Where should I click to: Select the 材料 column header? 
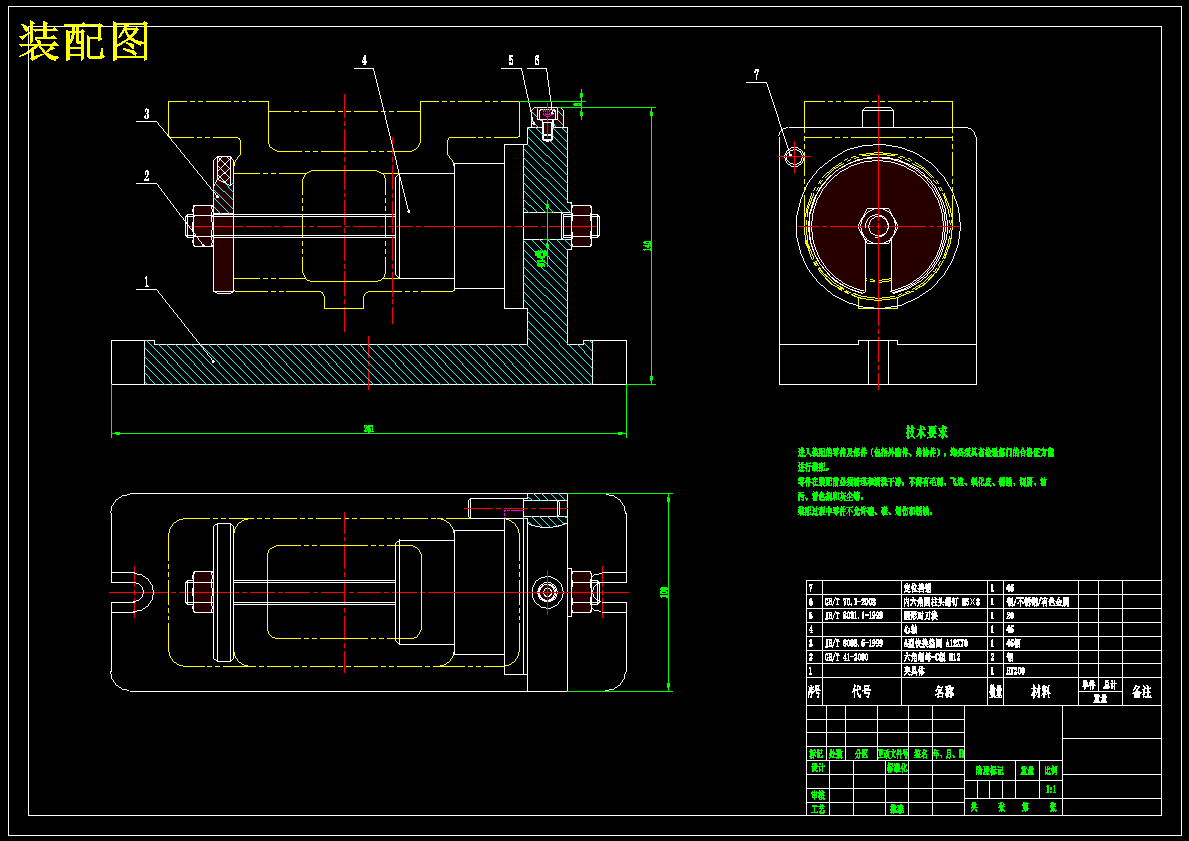point(1040,692)
